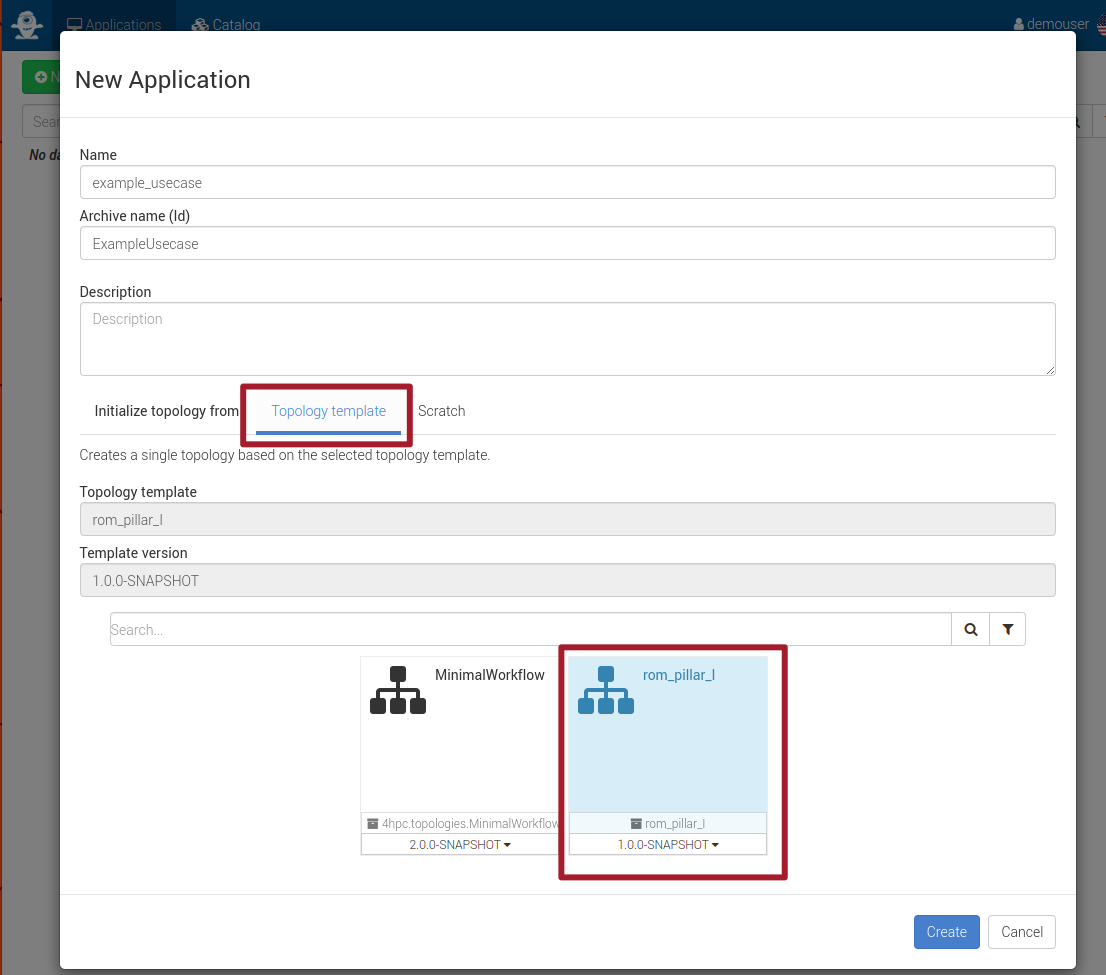
Task: Open the filter funnel icon
Action: pos(1007,629)
